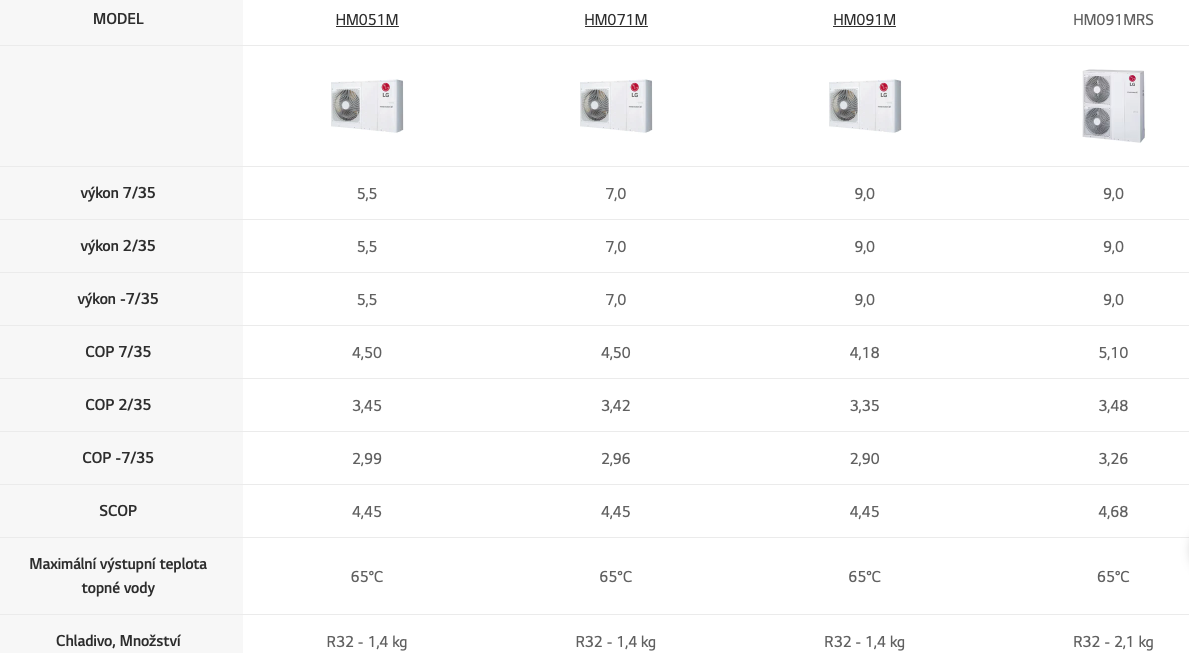The height and width of the screenshot is (653, 1189).
Task: Click the HM091M heat pump product image
Action: pos(864,106)
